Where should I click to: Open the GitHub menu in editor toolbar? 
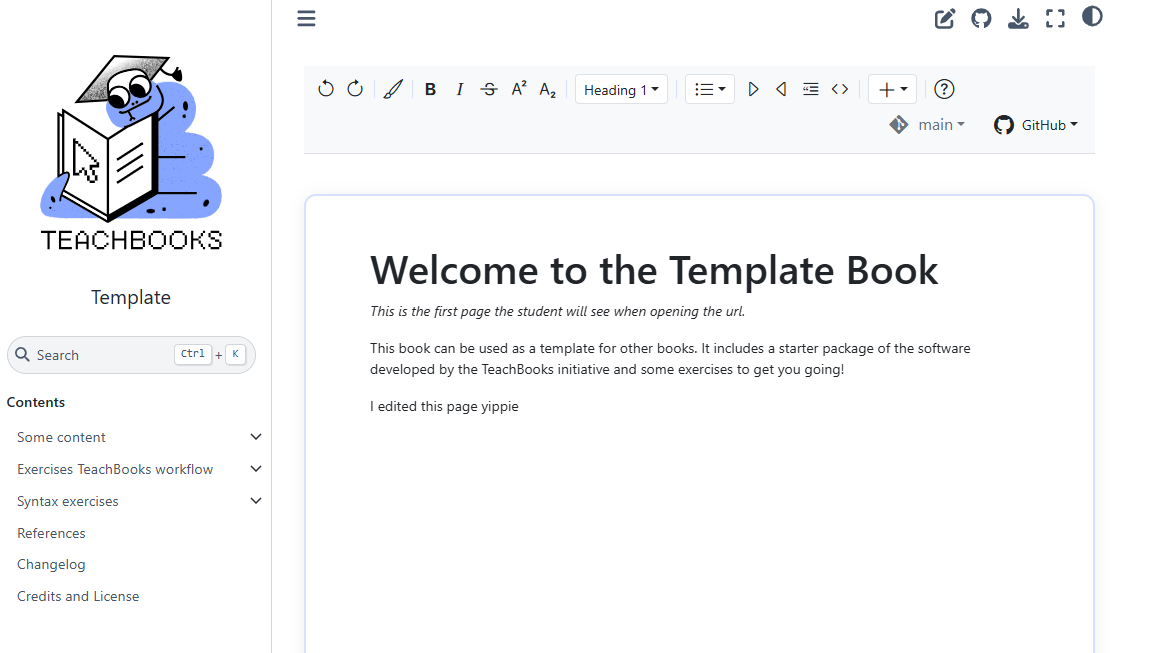(x=1036, y=125)
